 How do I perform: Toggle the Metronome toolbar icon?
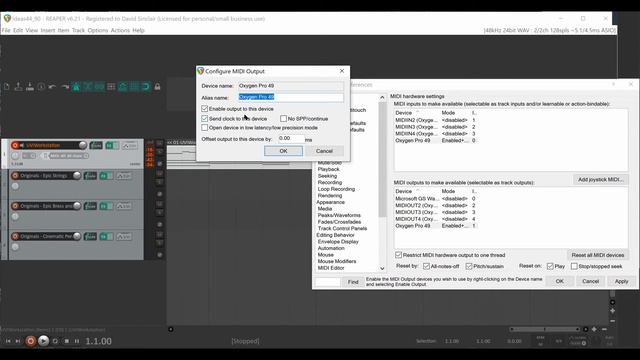(x=76, y=87)
